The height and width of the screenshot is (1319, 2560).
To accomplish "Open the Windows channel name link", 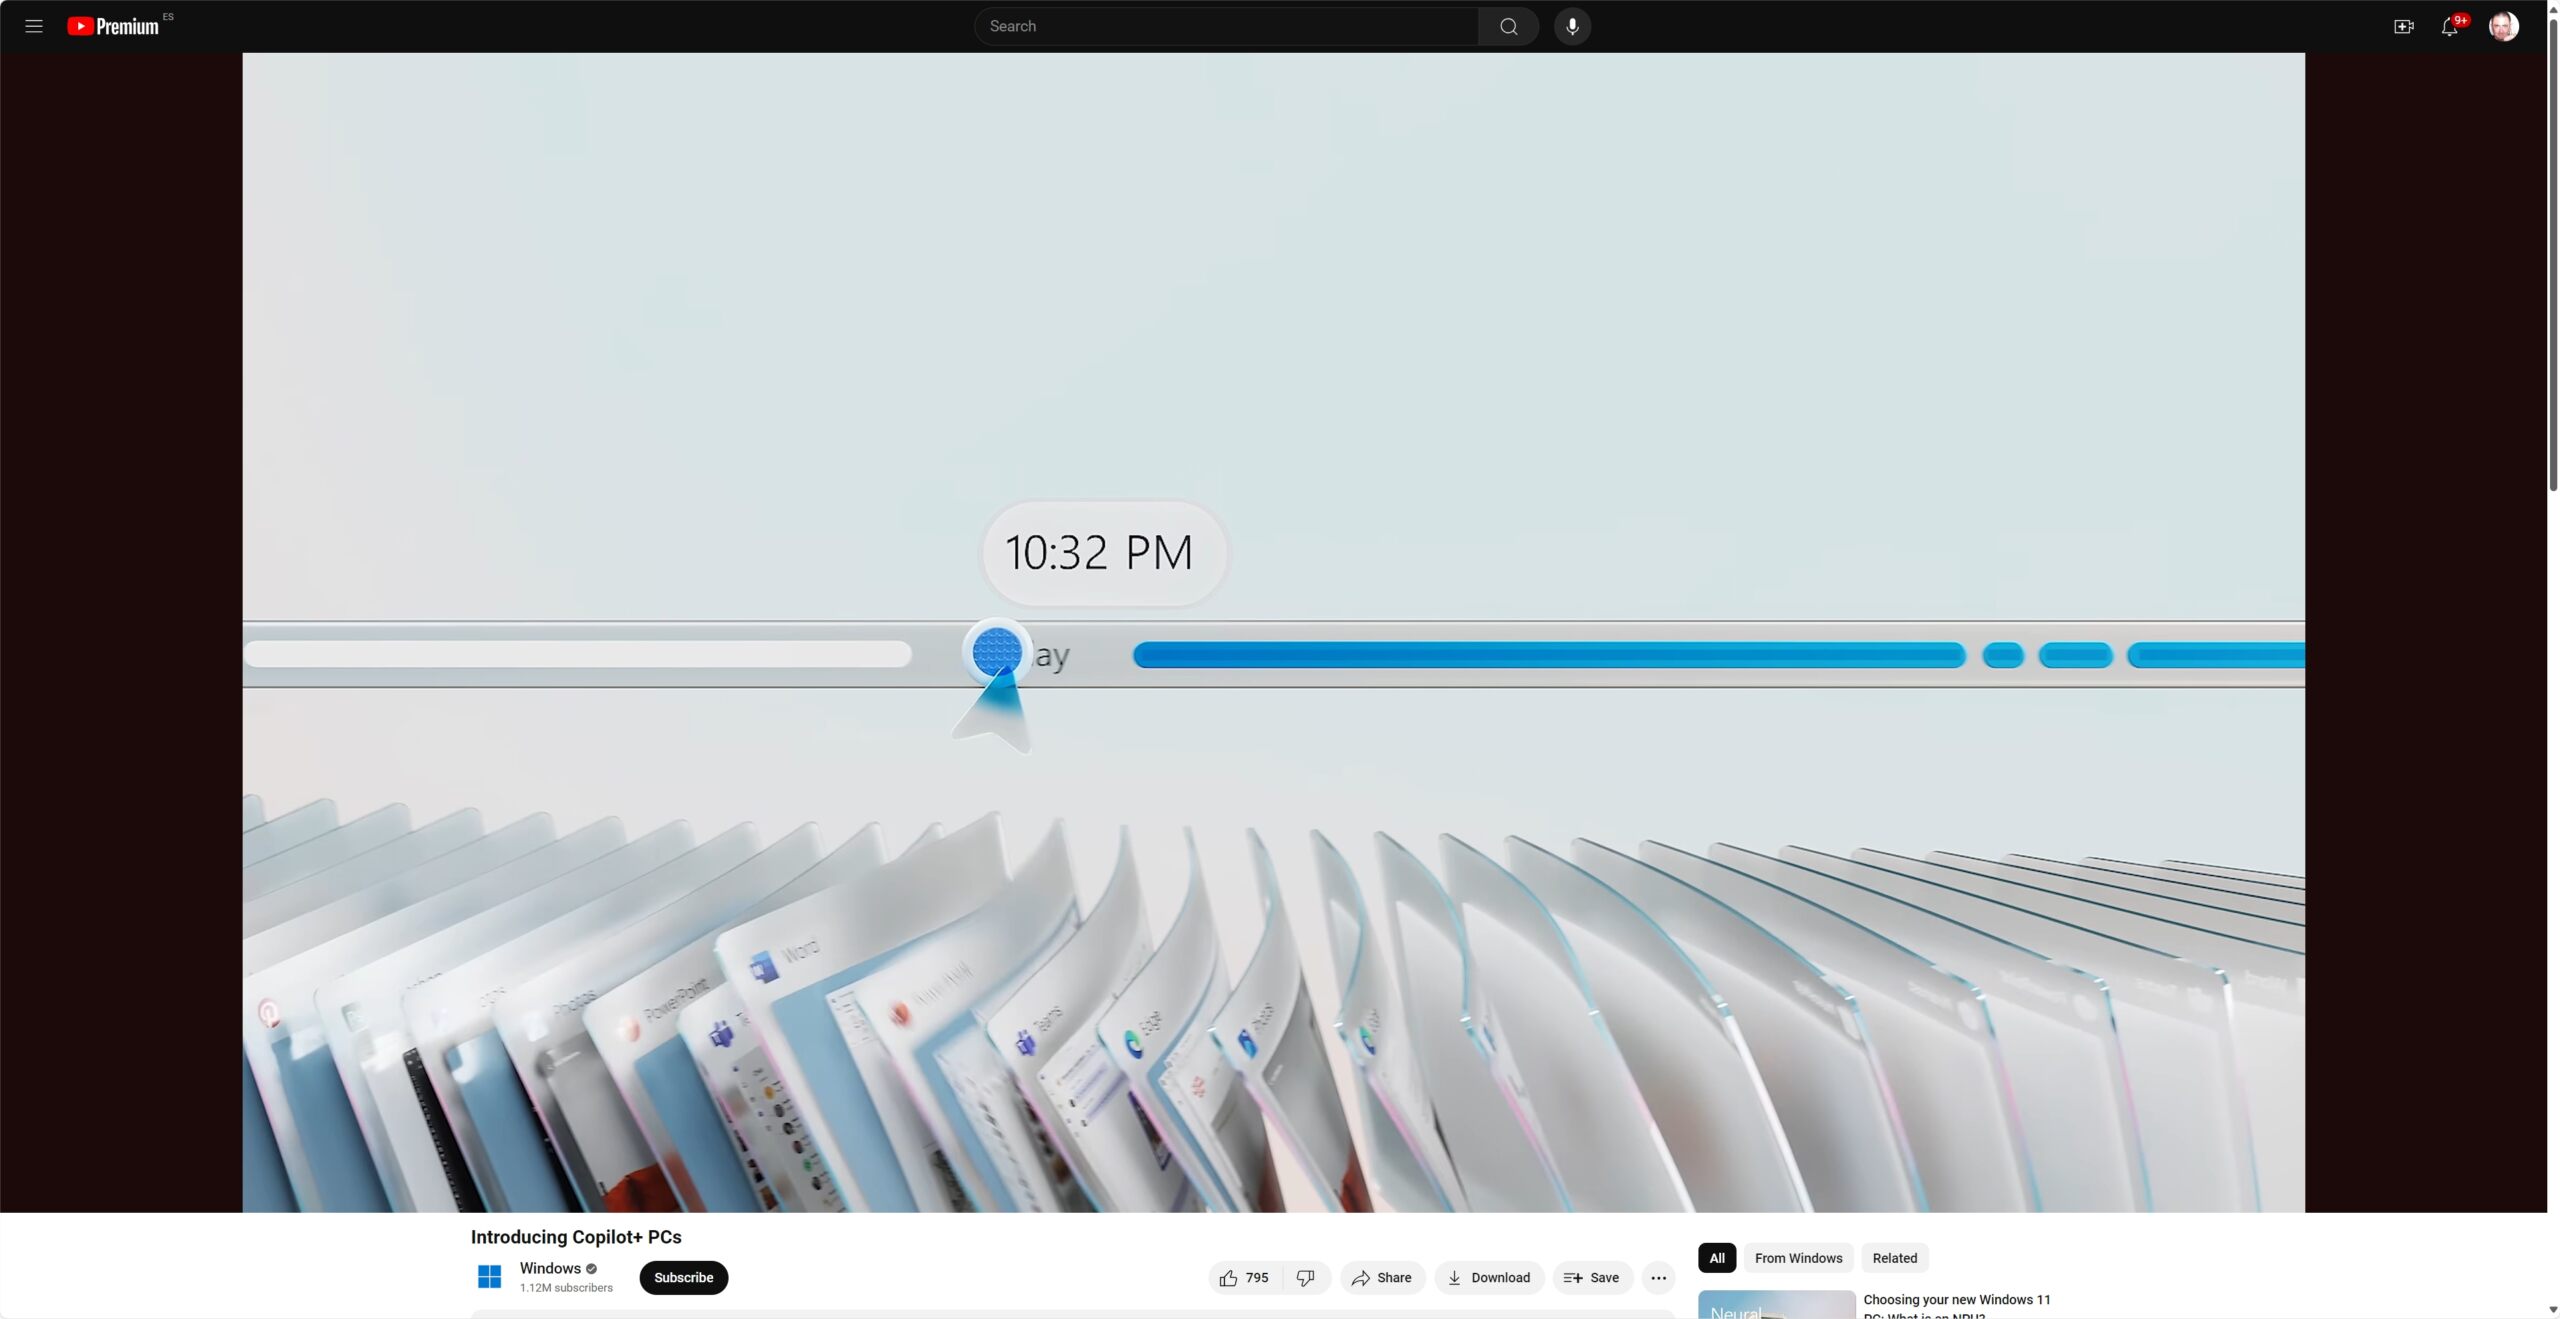I will click(x=549, y=1267).
